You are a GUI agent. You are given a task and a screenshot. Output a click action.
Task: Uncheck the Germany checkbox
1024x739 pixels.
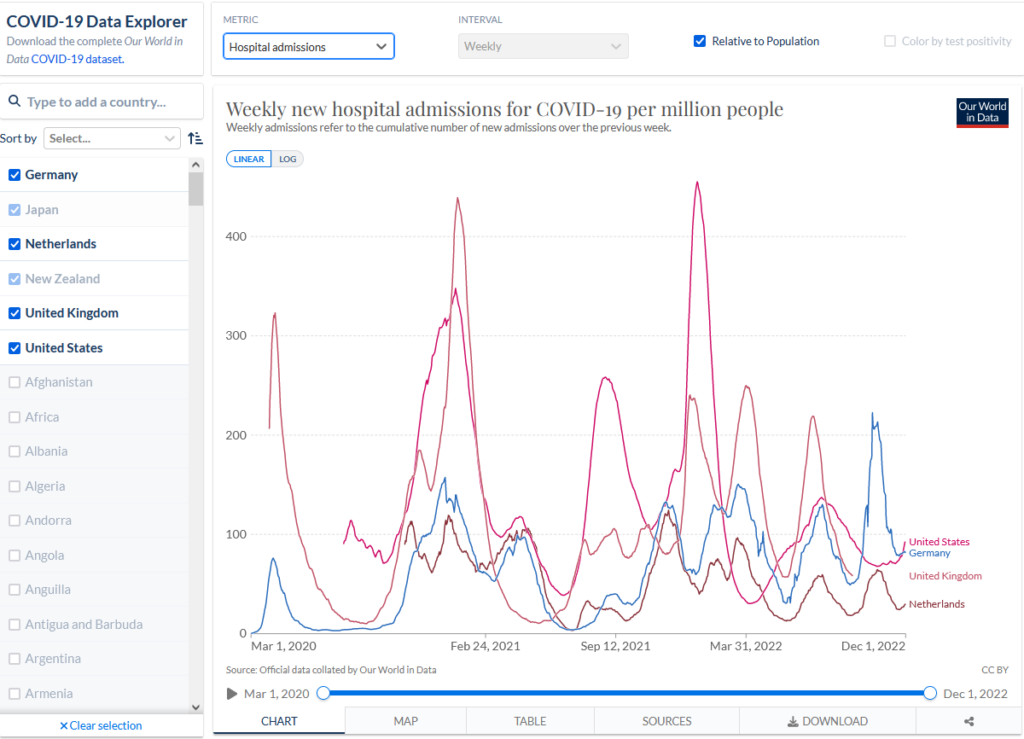[15, 175]
